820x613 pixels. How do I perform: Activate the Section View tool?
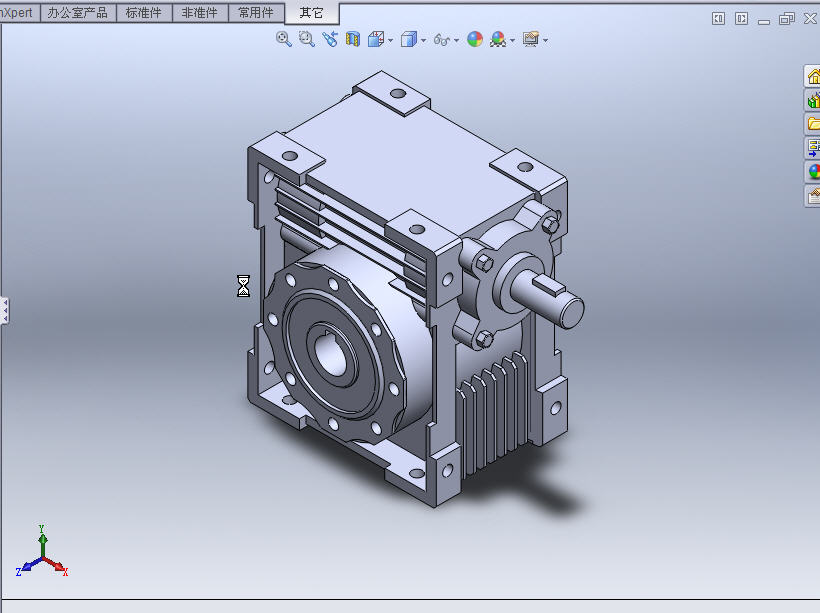tap(352, 39)
